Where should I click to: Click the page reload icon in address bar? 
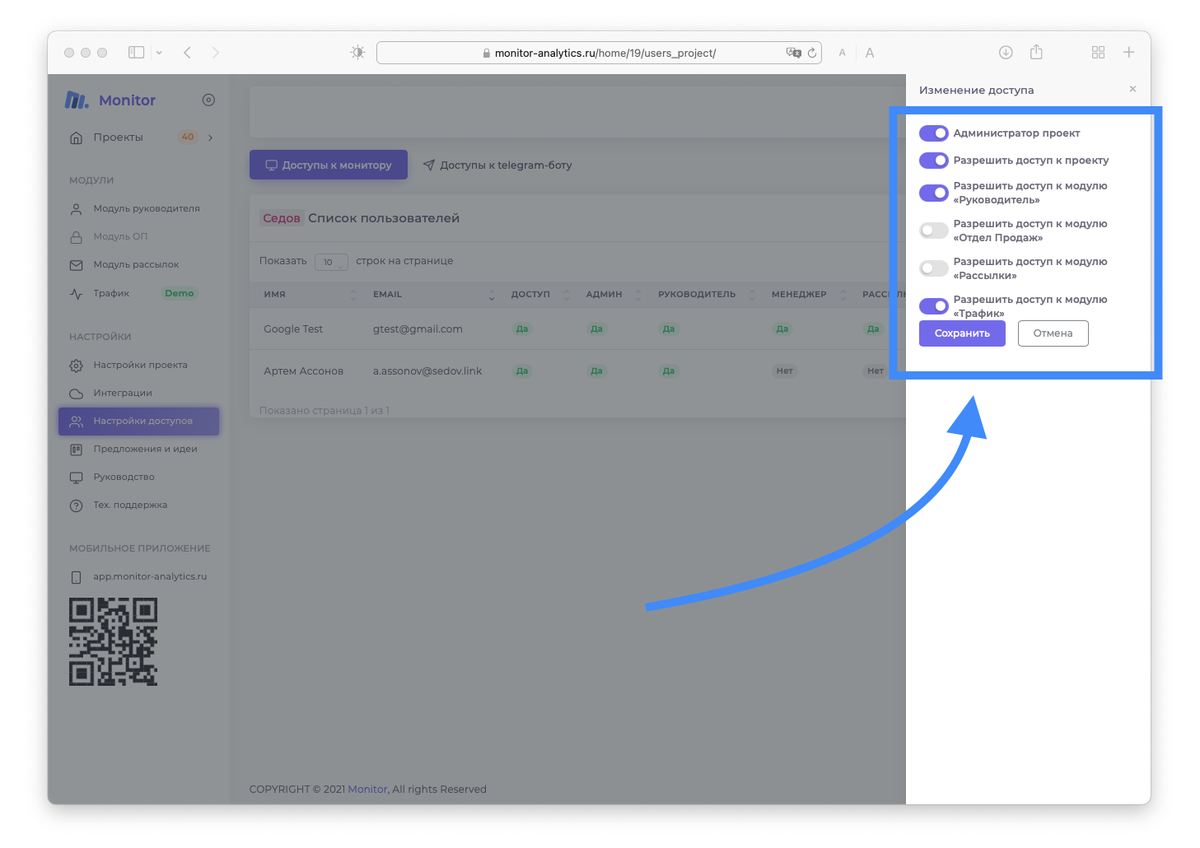click(812, 53)
